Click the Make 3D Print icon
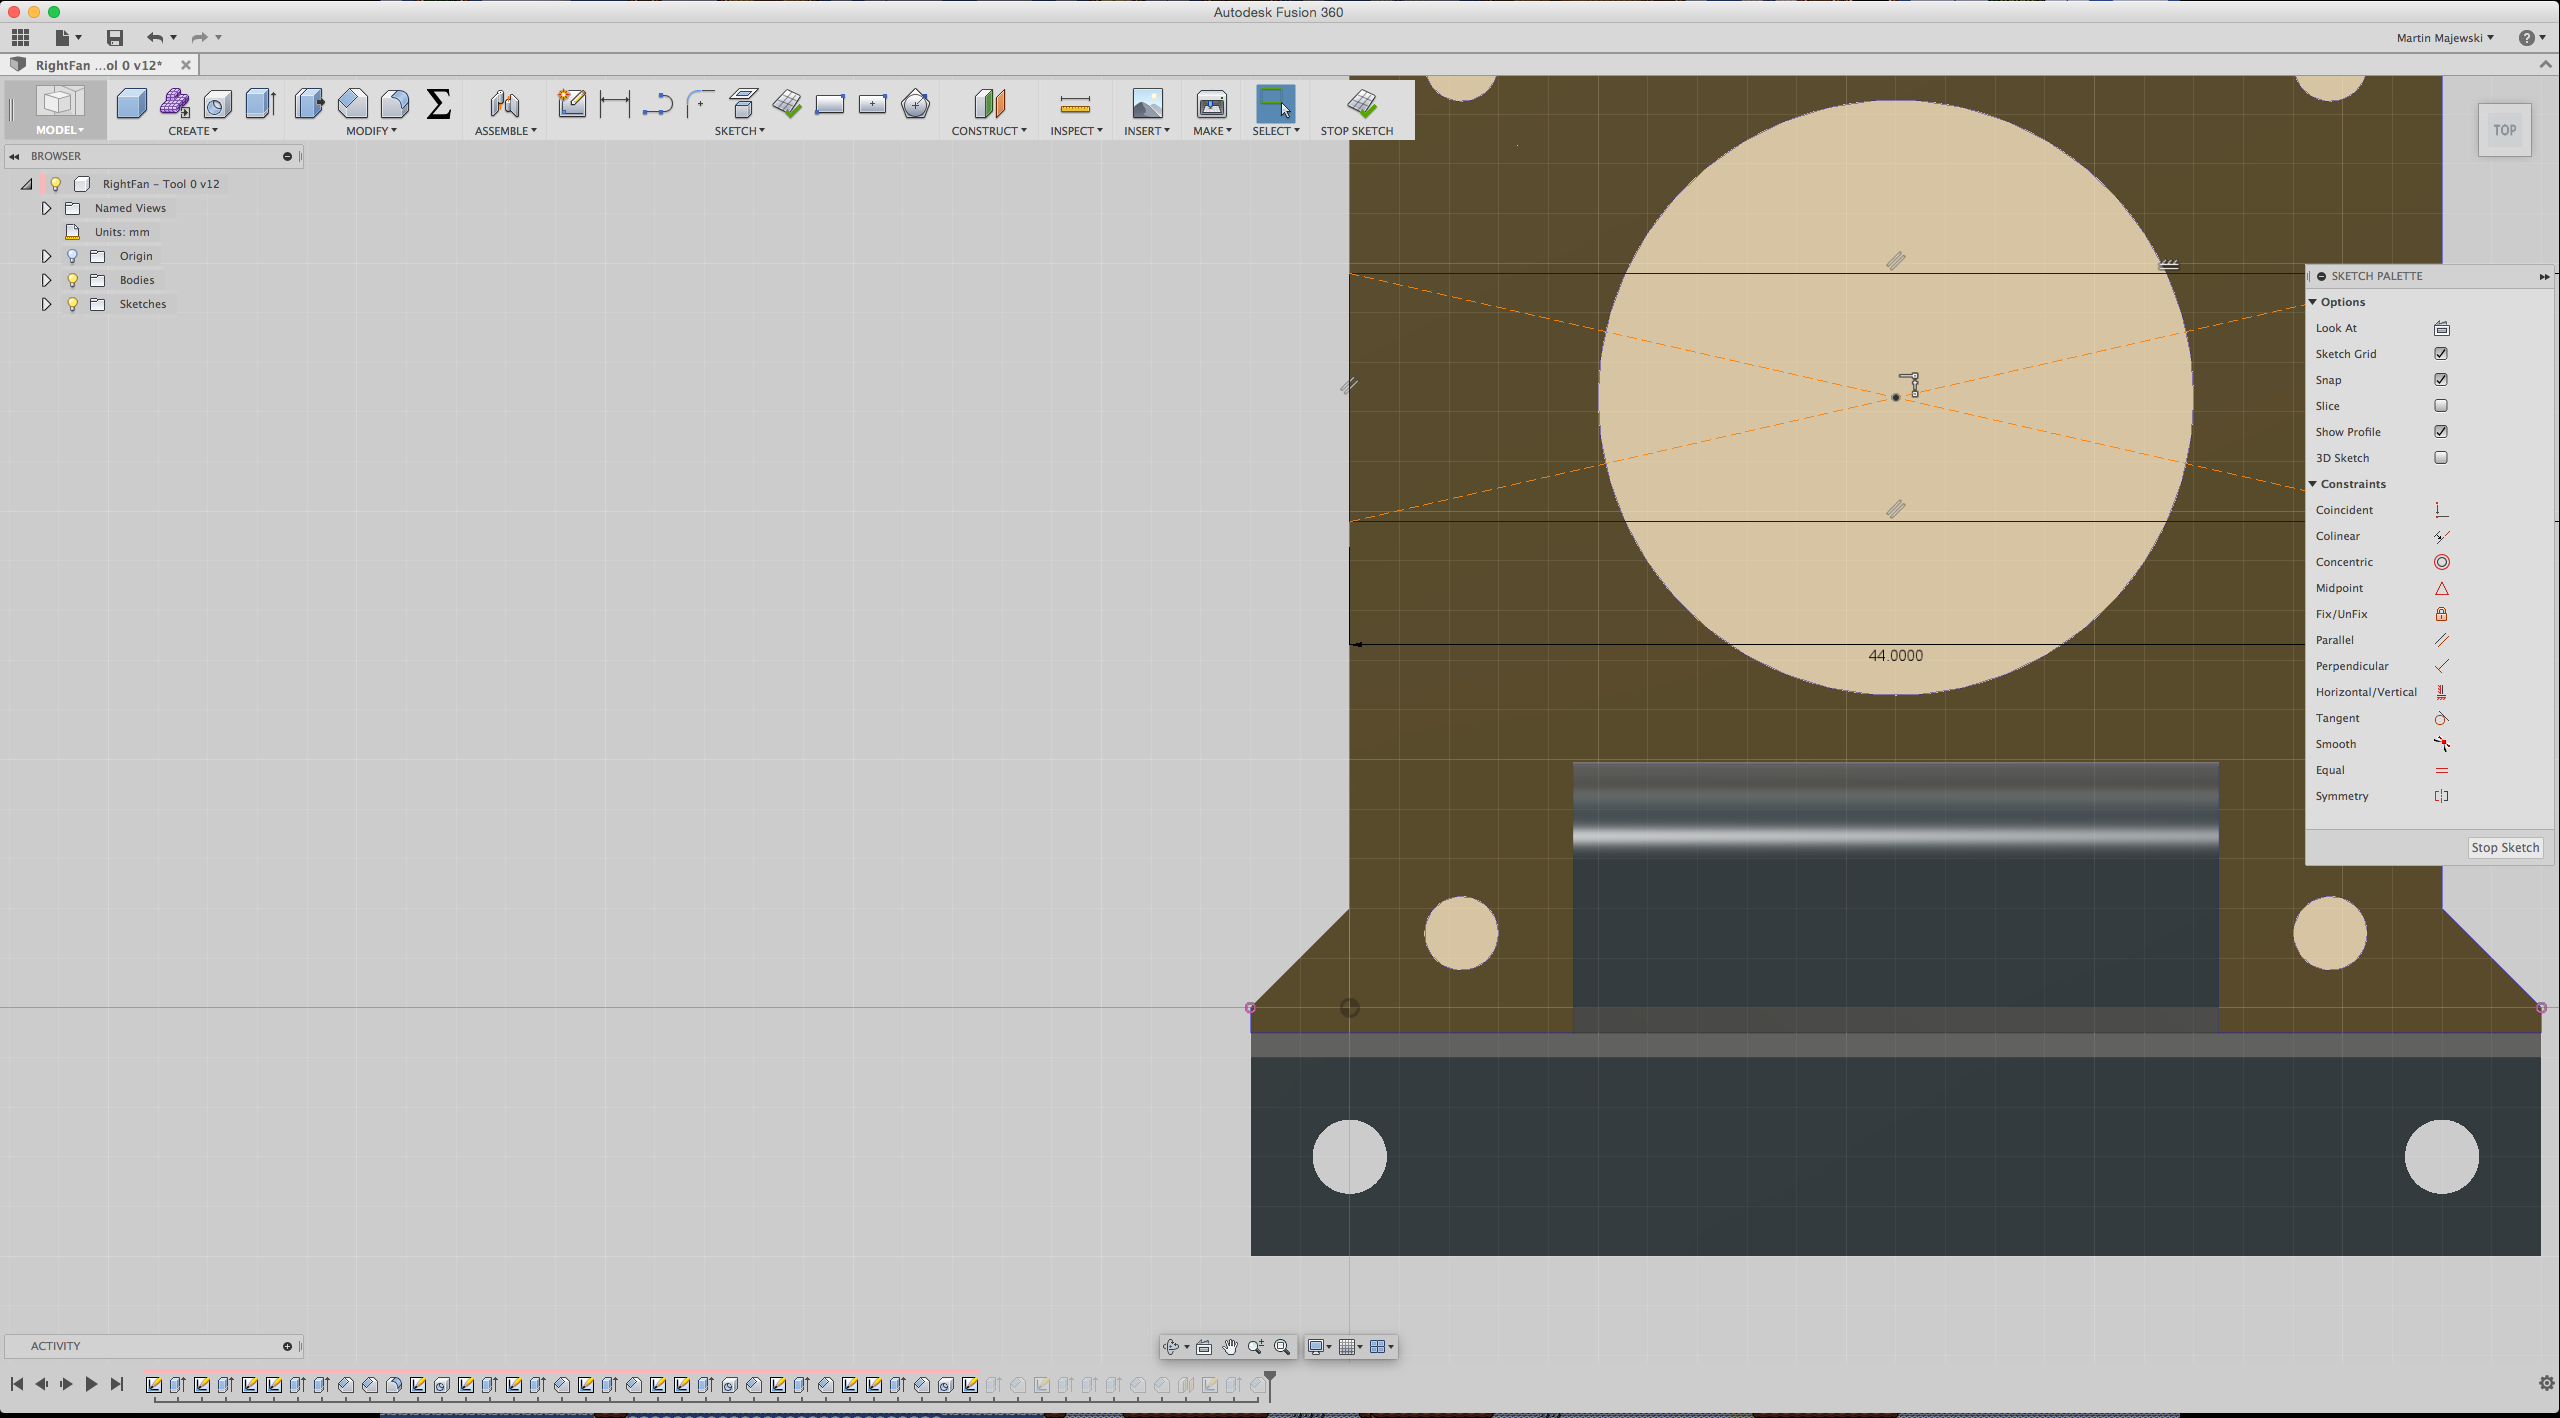Image resolution: width=2560 pixels, height=1418 pixels. point(1211,104)
